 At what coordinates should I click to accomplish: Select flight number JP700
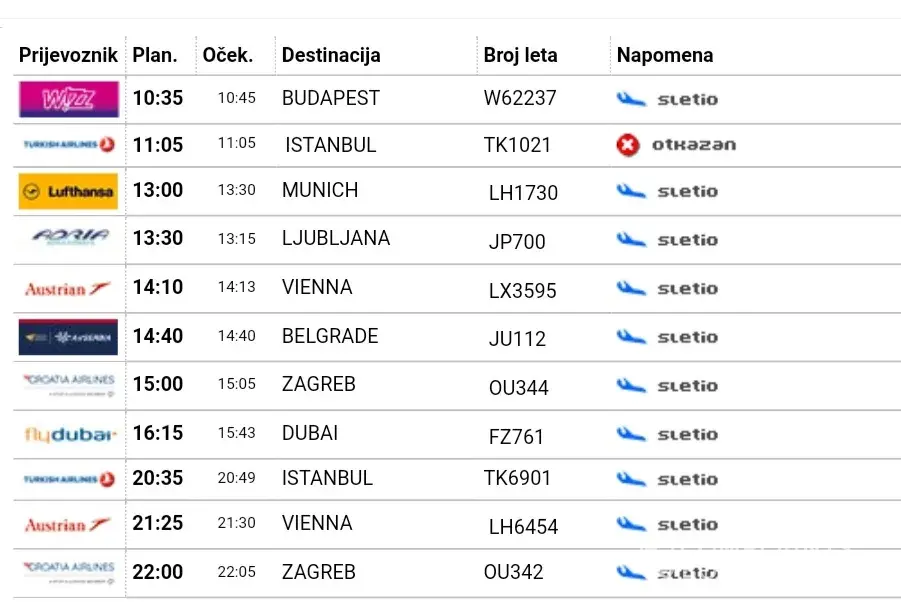tap(517, 242)
